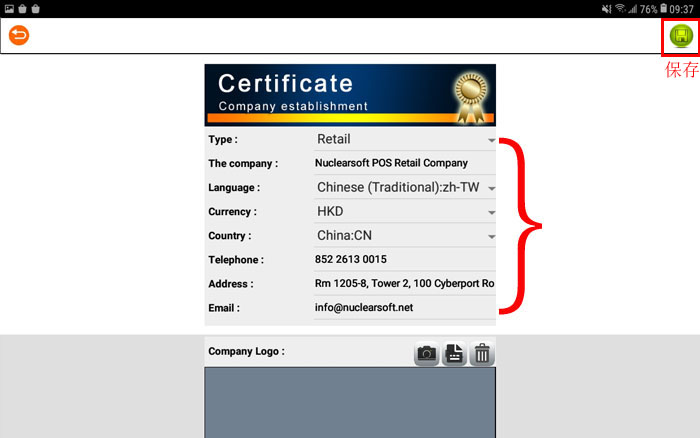Screen dimensions: 700x438
Task: Tap the 'Language :' label
Action: (234, 188)
